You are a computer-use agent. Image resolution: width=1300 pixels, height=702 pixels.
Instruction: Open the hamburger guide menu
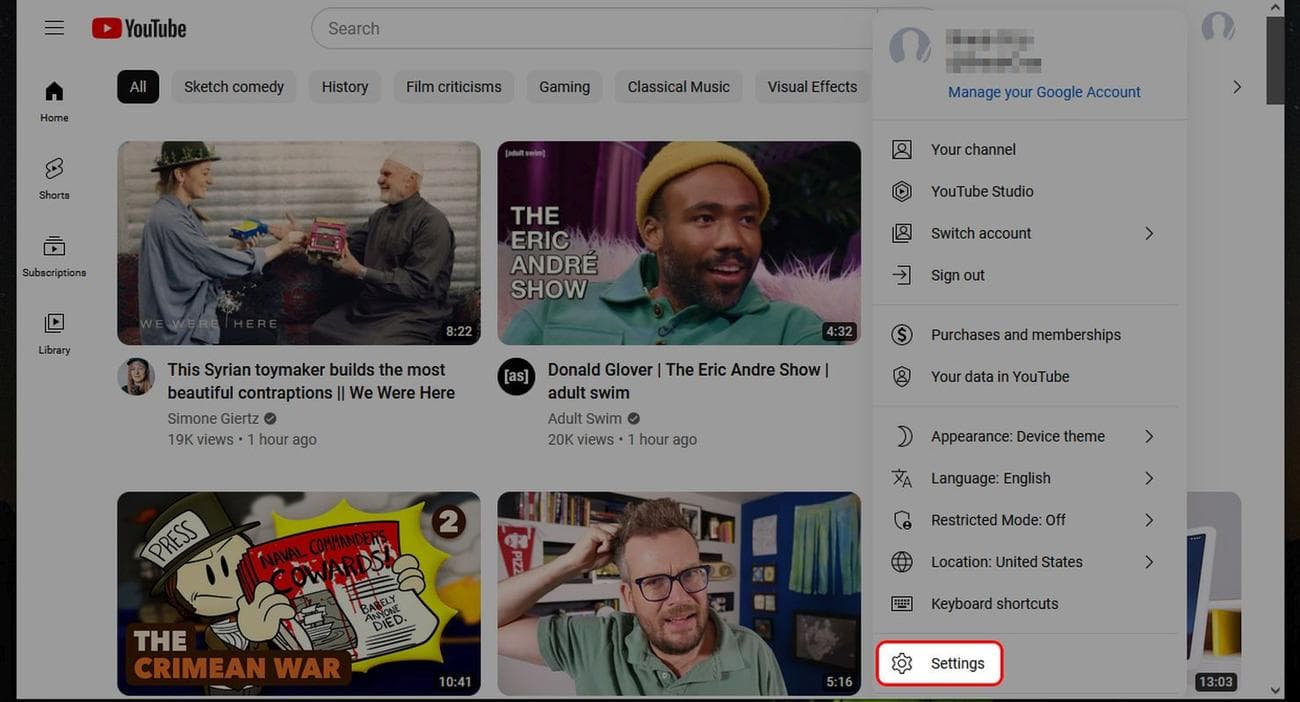54,27
